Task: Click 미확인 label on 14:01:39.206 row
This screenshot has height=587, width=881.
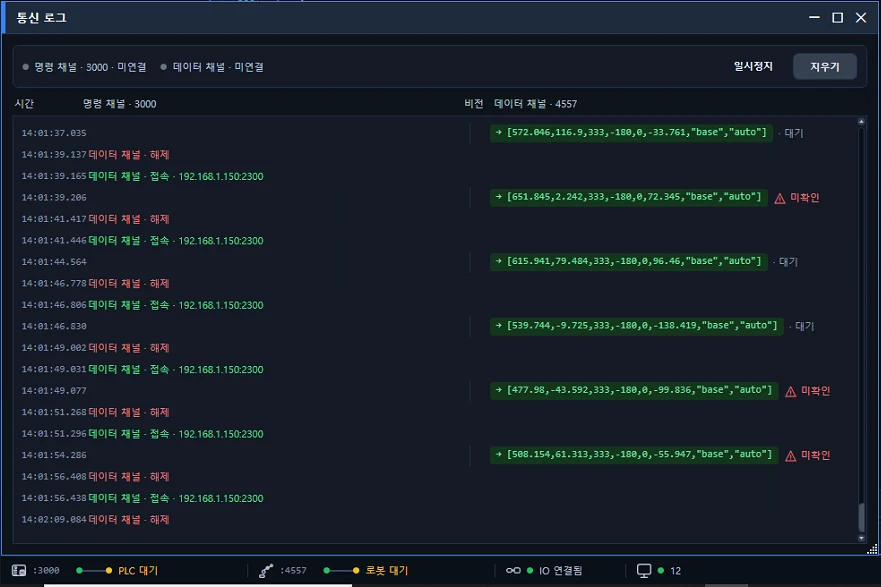Action: [805, 198]
